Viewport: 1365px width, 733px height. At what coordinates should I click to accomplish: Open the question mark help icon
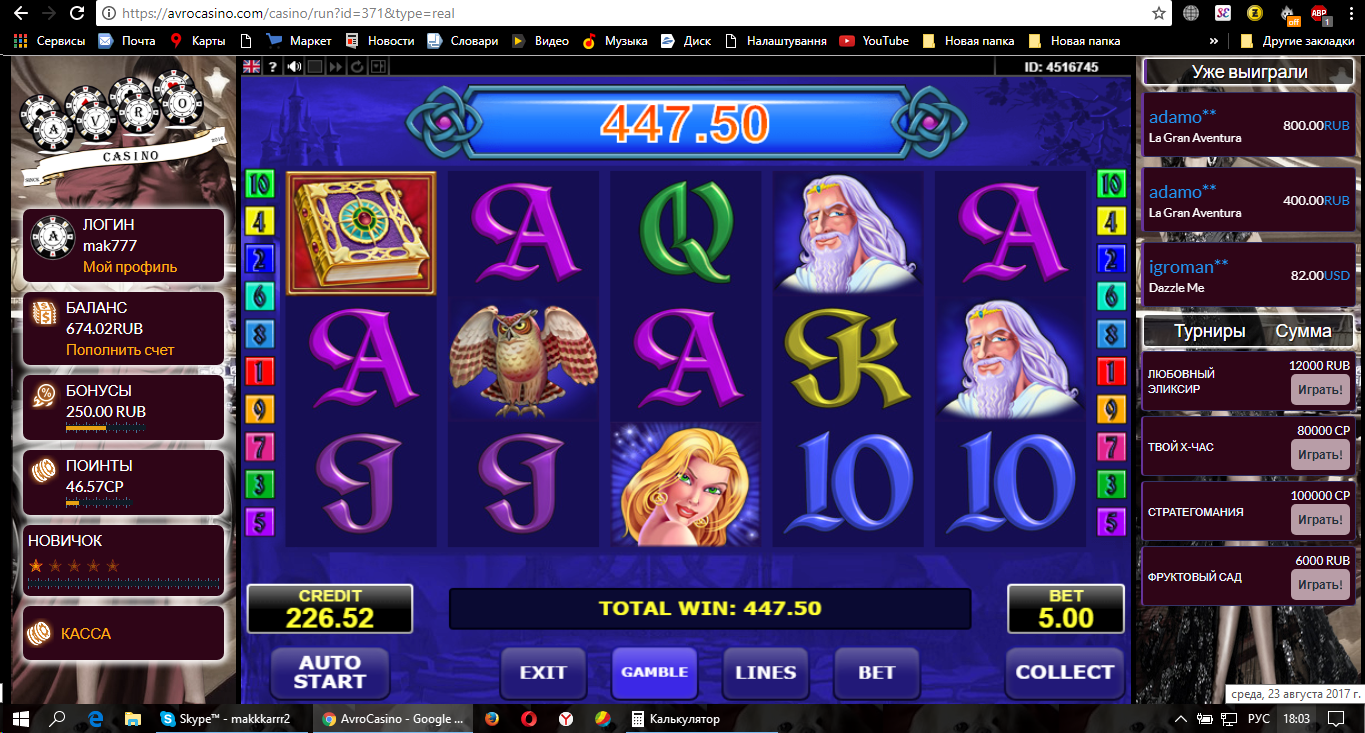273,67
